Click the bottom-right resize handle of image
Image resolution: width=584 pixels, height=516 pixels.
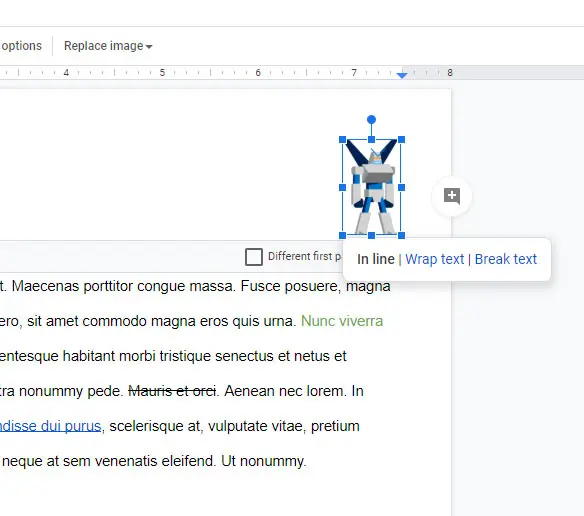point(401,235)
